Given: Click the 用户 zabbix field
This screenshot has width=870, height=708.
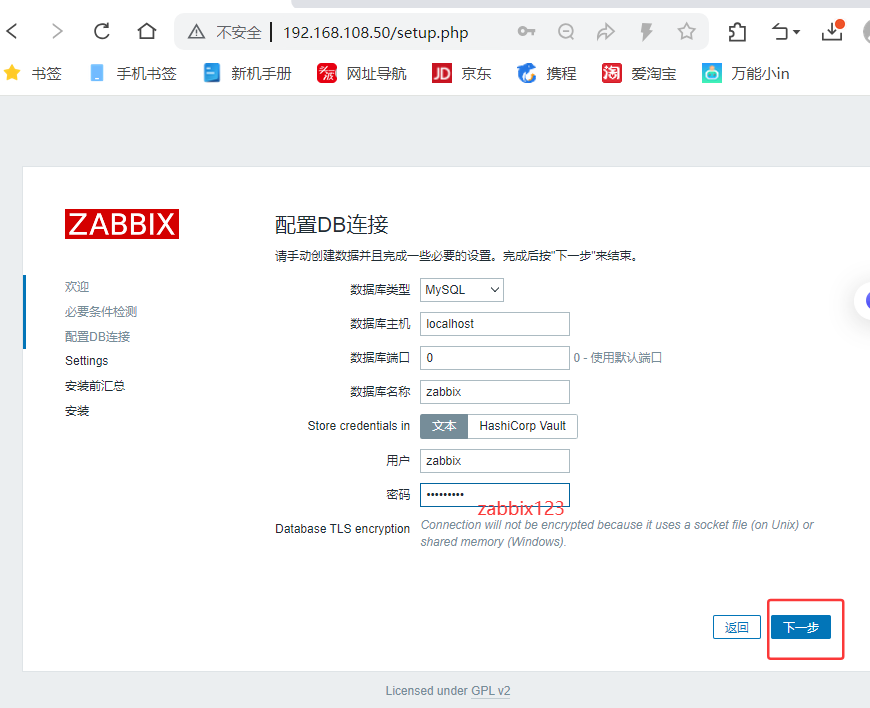Looking at the screenshot, I should [x=494, y=461].
